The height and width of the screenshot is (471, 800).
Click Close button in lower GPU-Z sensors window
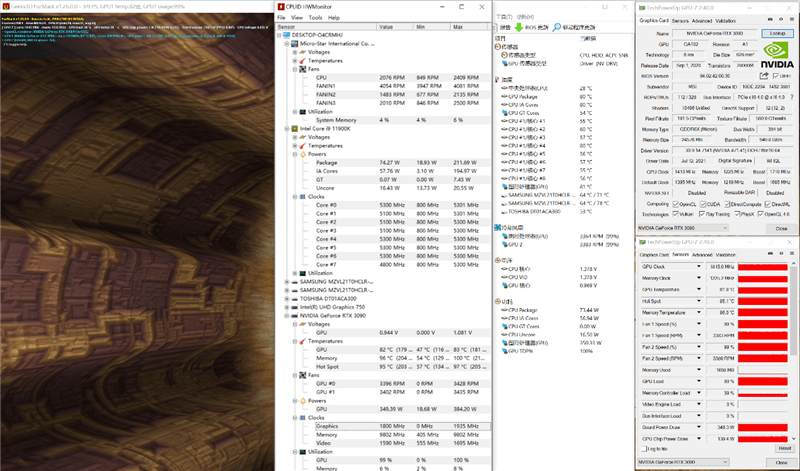click(781, 462)
